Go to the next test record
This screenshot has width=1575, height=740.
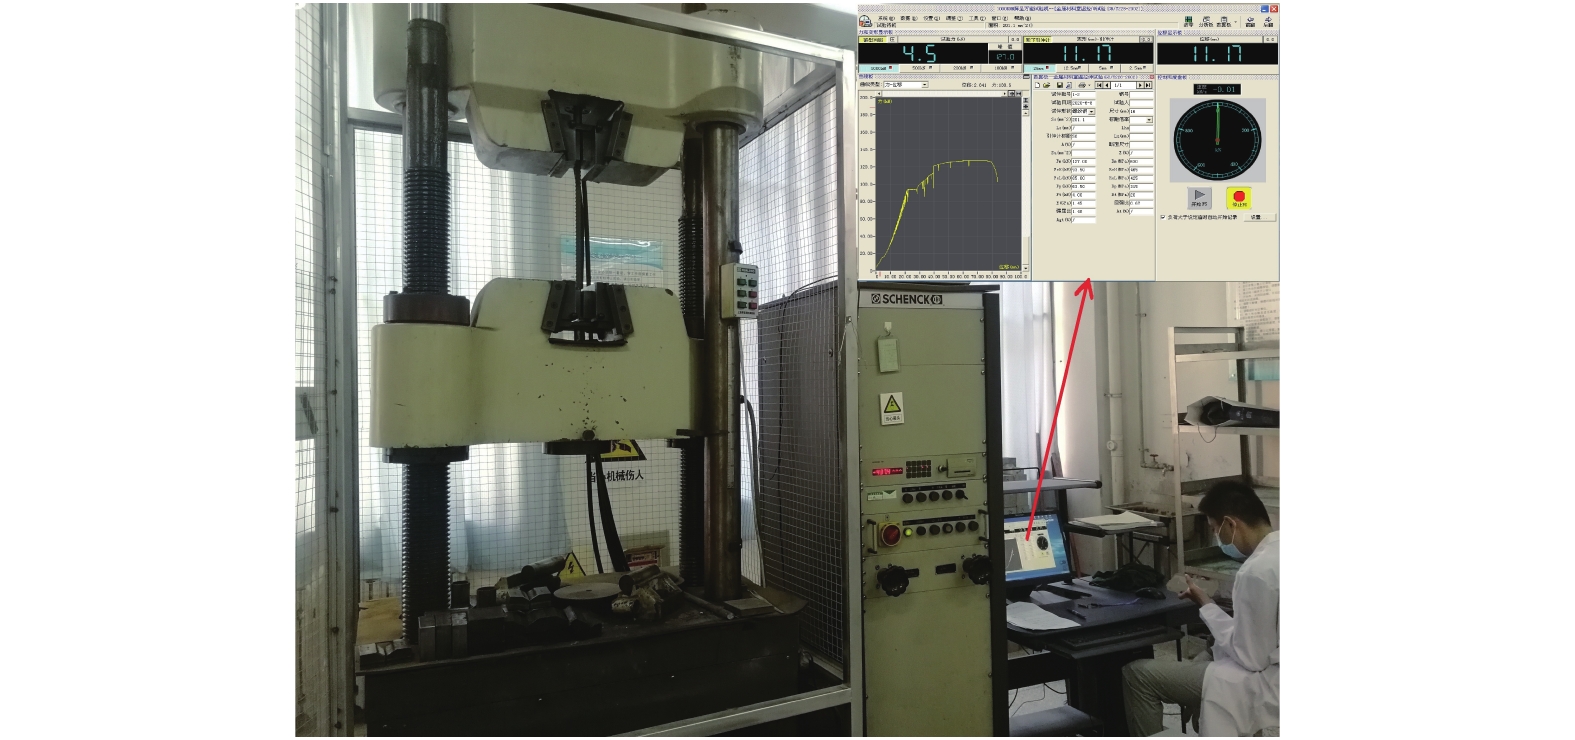(1140, 86)
